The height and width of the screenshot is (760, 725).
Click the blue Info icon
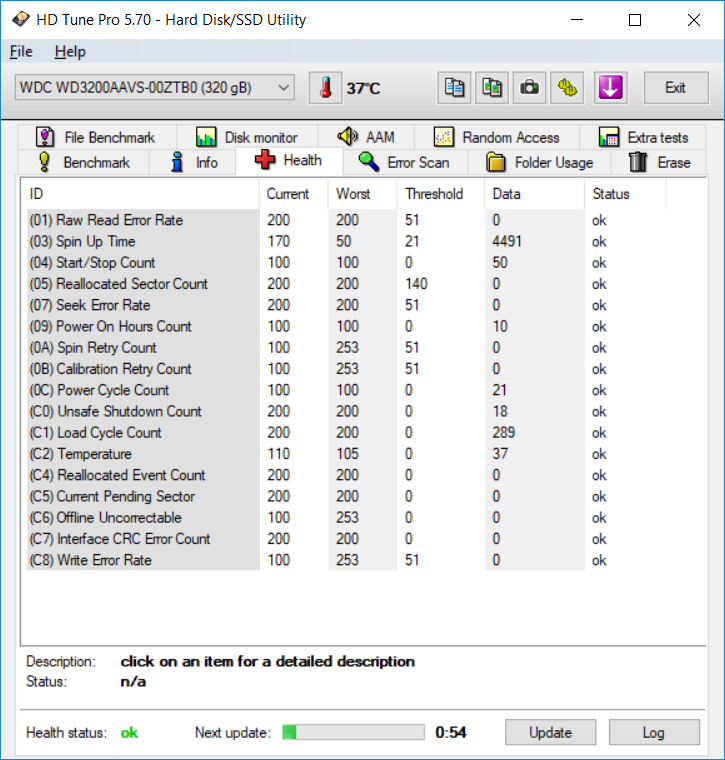(x=177, y=162)
